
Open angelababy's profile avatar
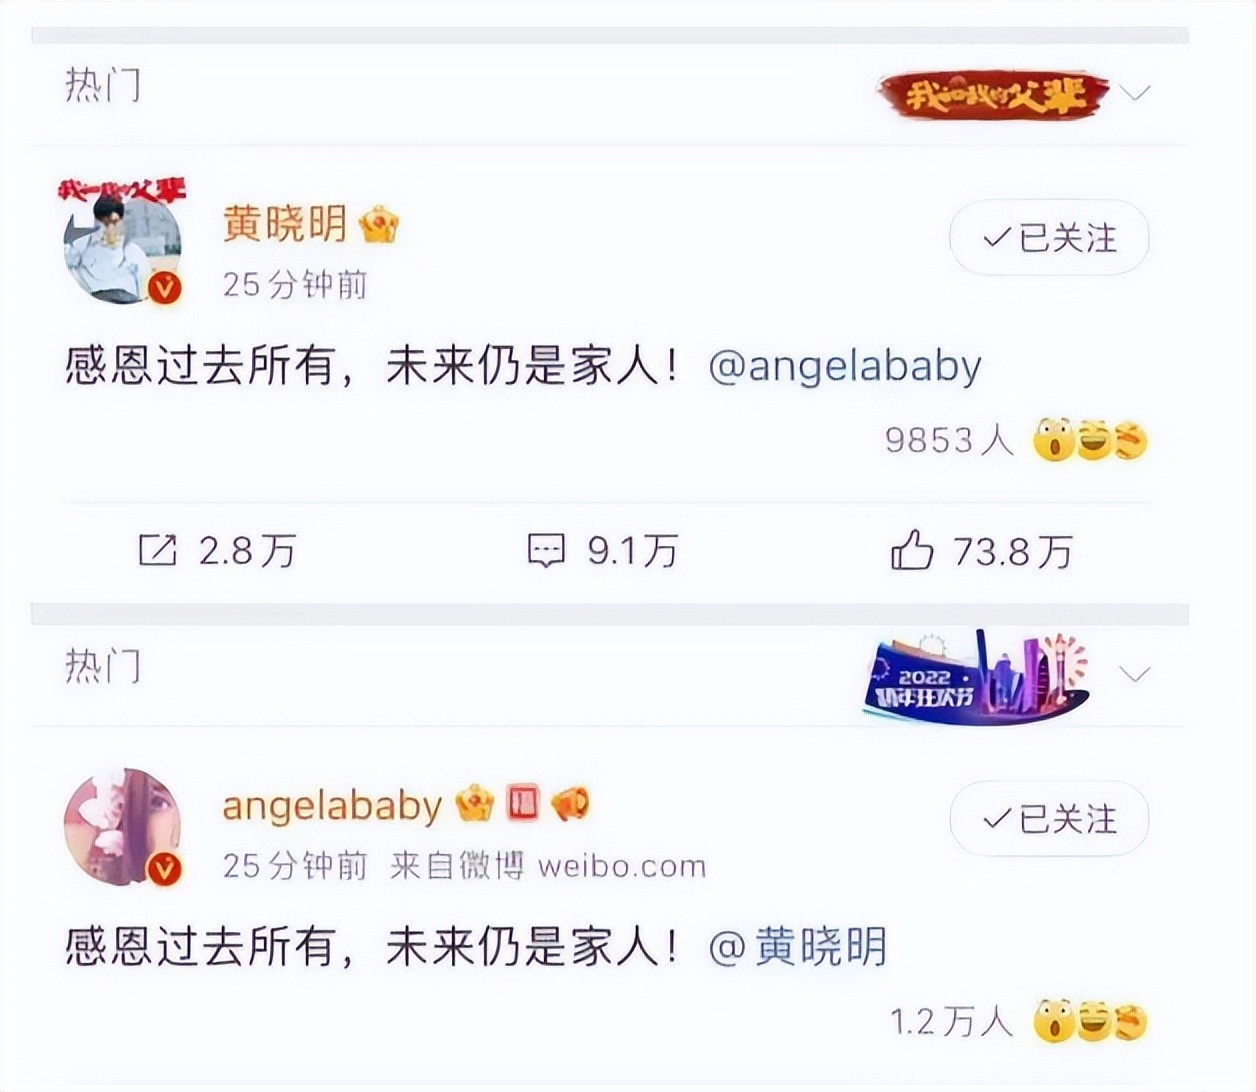click(123, 826)
